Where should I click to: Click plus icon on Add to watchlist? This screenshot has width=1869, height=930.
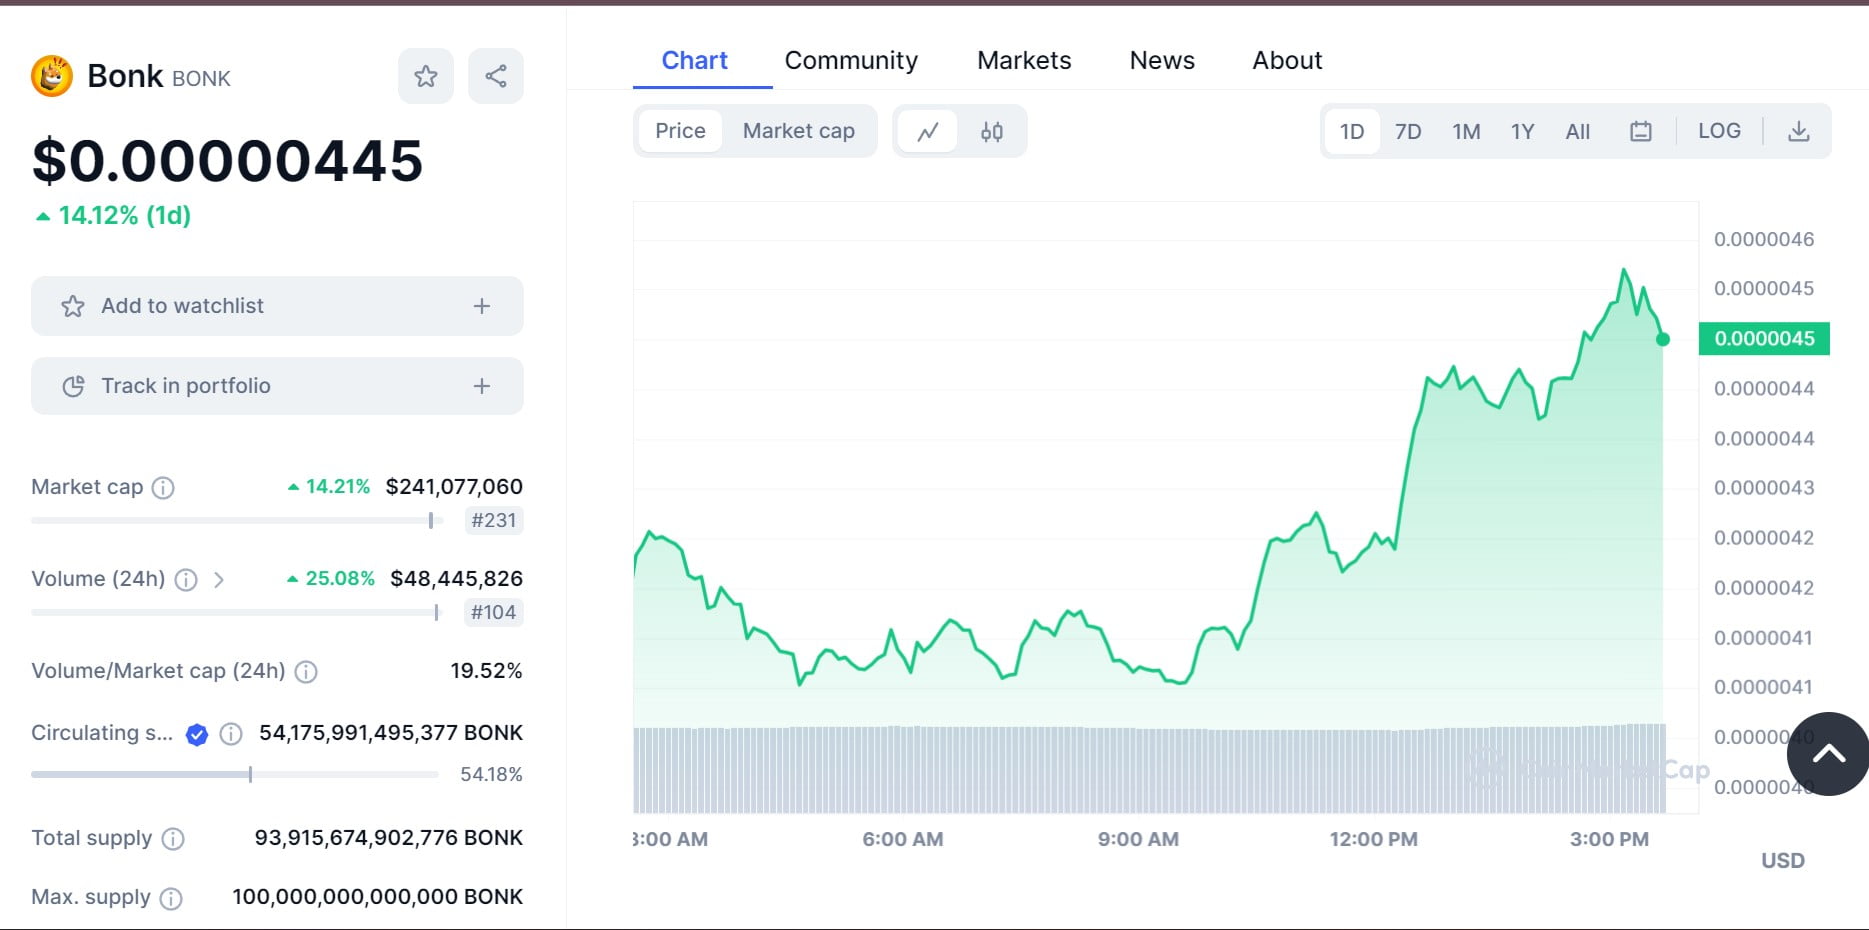coord(482,306)
